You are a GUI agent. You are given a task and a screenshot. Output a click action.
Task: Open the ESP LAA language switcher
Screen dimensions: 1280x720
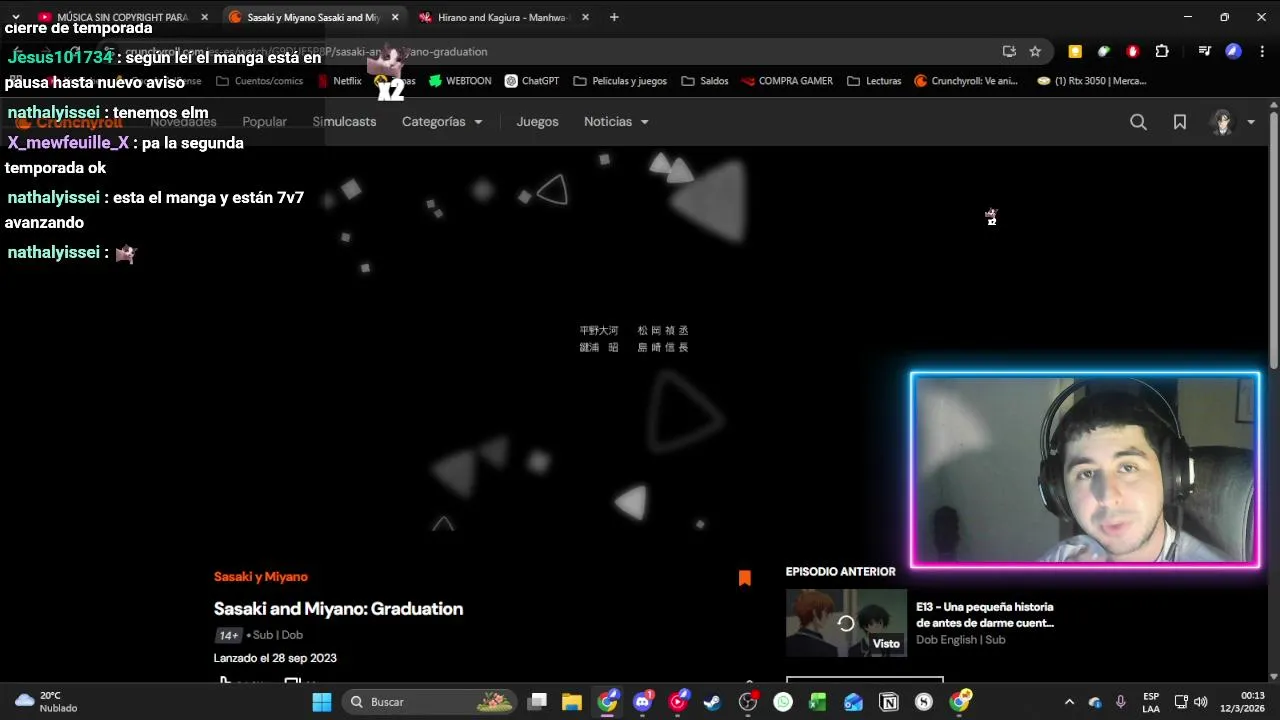click(1151, 702)
